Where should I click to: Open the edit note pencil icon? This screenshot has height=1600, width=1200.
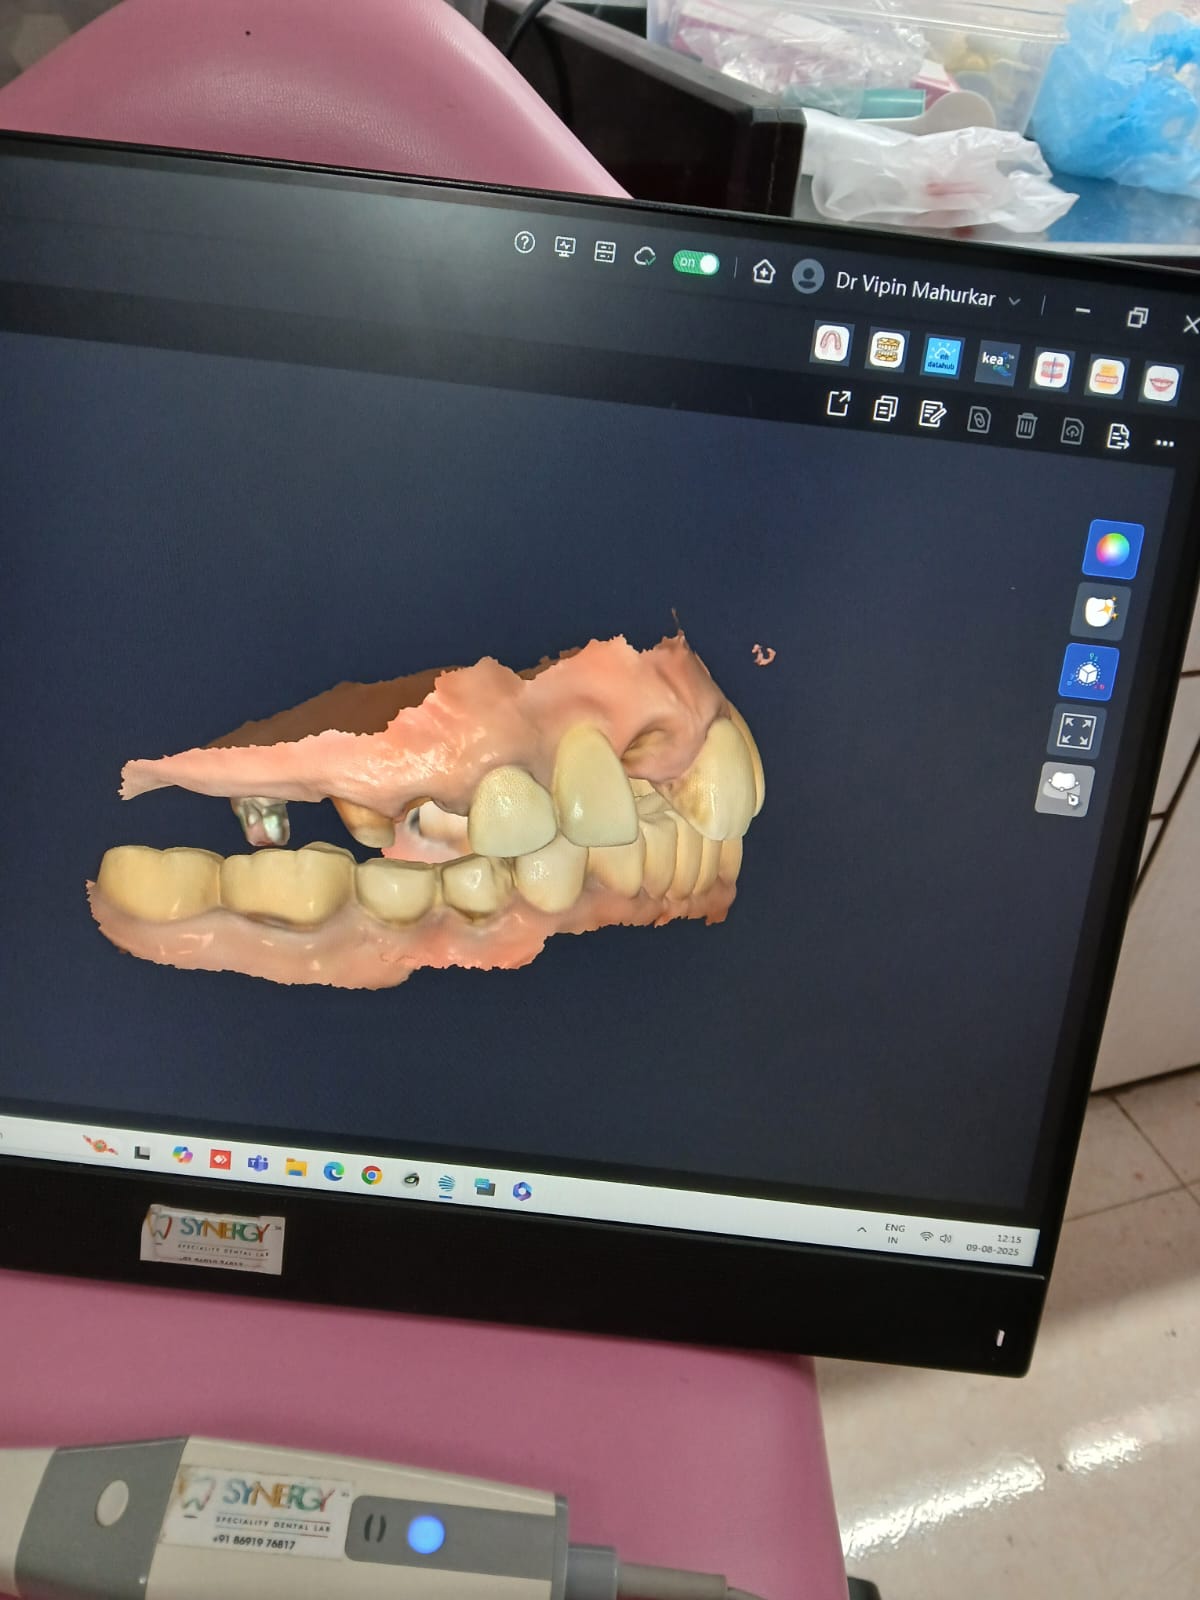931,413
